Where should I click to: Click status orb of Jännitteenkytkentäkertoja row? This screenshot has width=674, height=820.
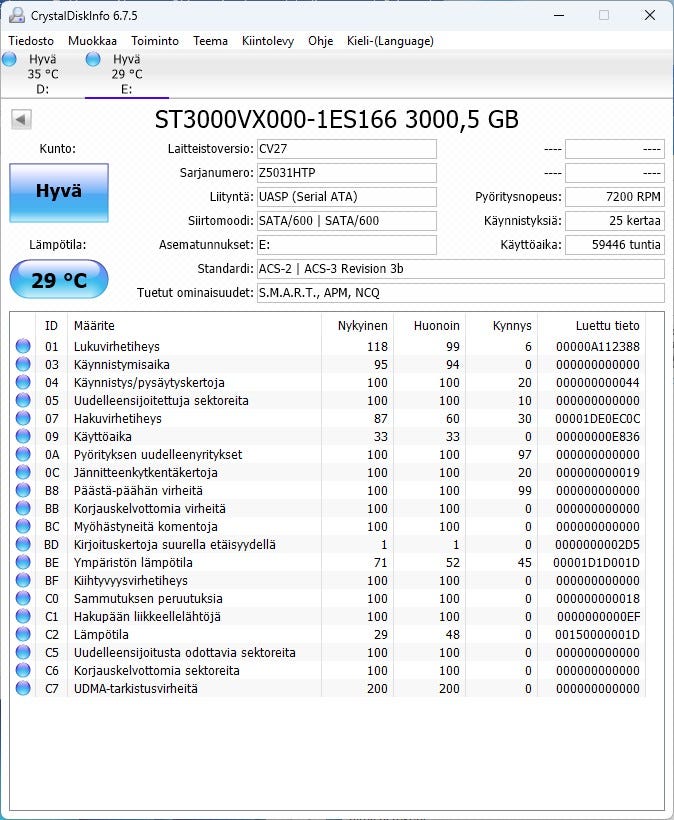coord(23,472)
